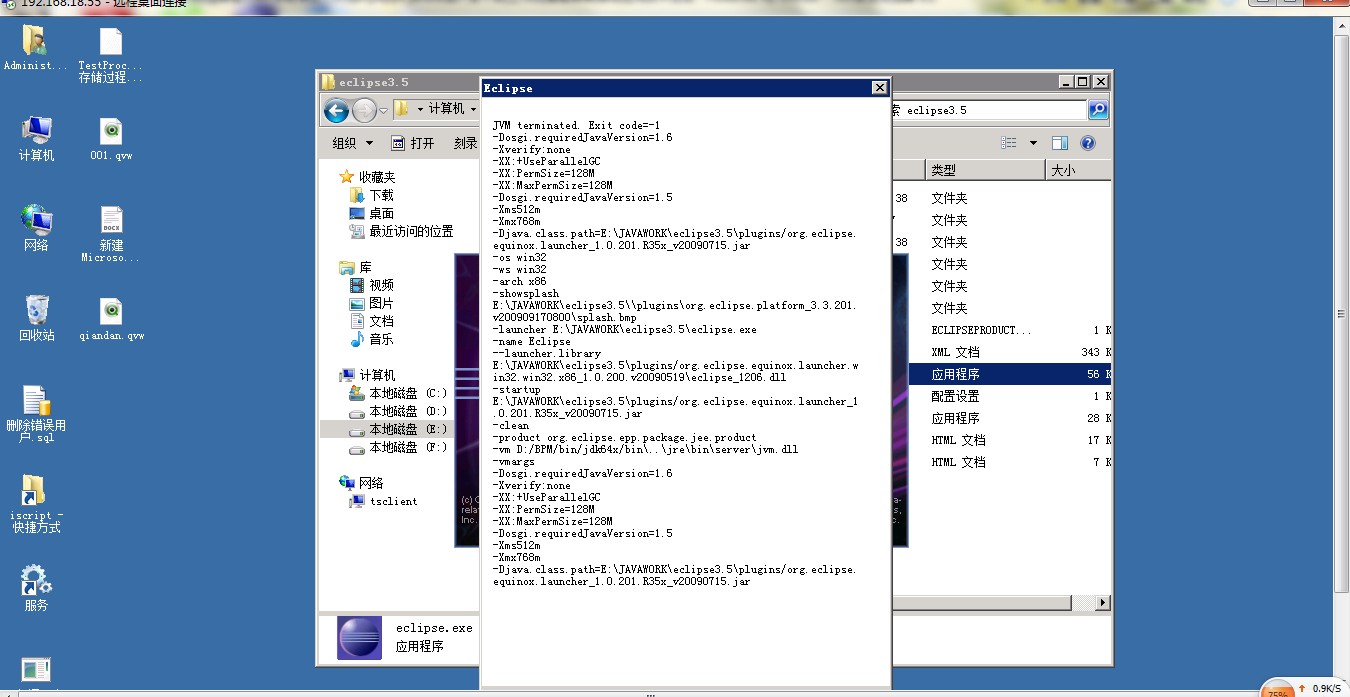Click the 大小 column header
Image resolution: width=1350 pixels, height=697 pixels.
tap(1078, 170)
